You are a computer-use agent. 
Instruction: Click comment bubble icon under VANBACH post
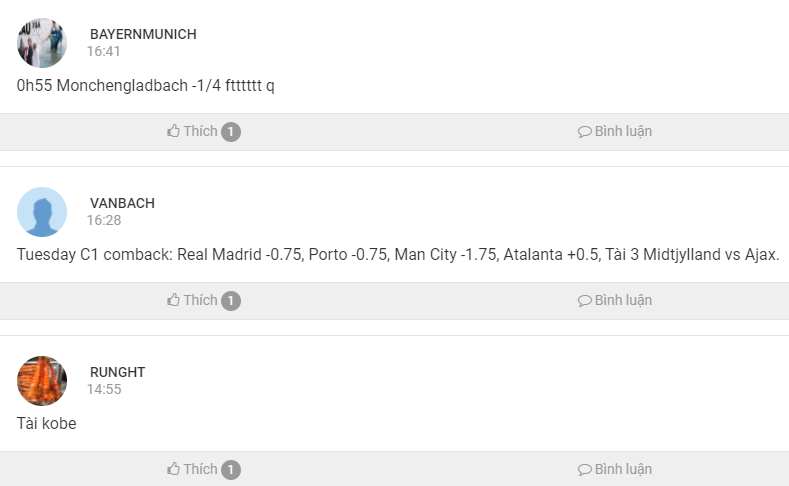click(585, 301)
